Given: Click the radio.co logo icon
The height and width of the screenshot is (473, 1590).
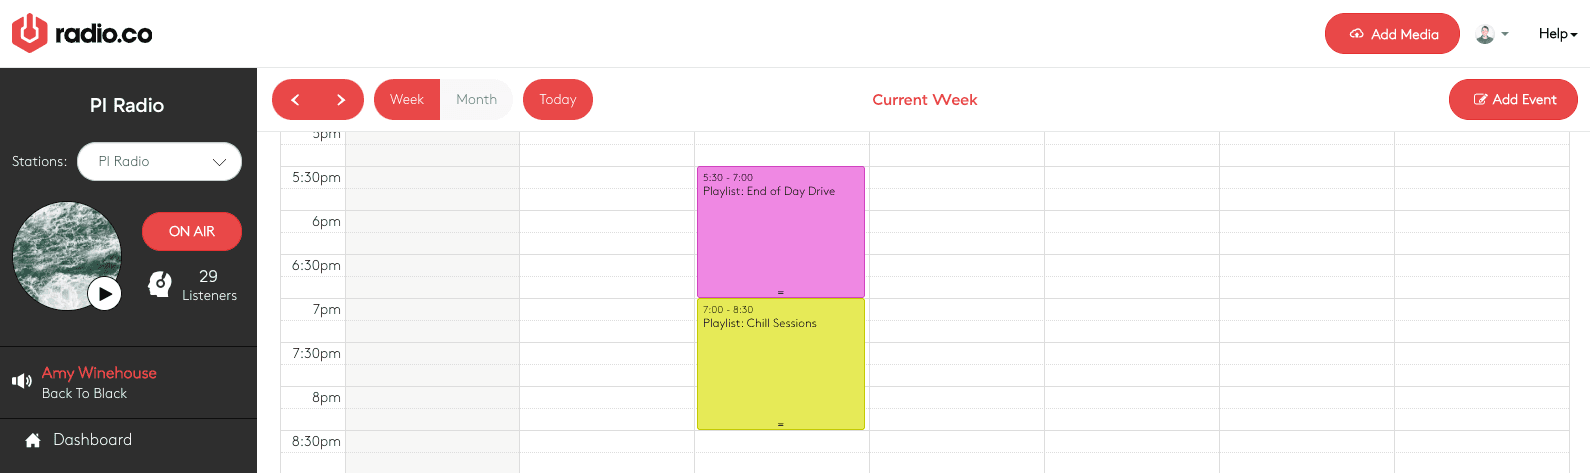Looking at the screenshot, I should tap(29, 33).
